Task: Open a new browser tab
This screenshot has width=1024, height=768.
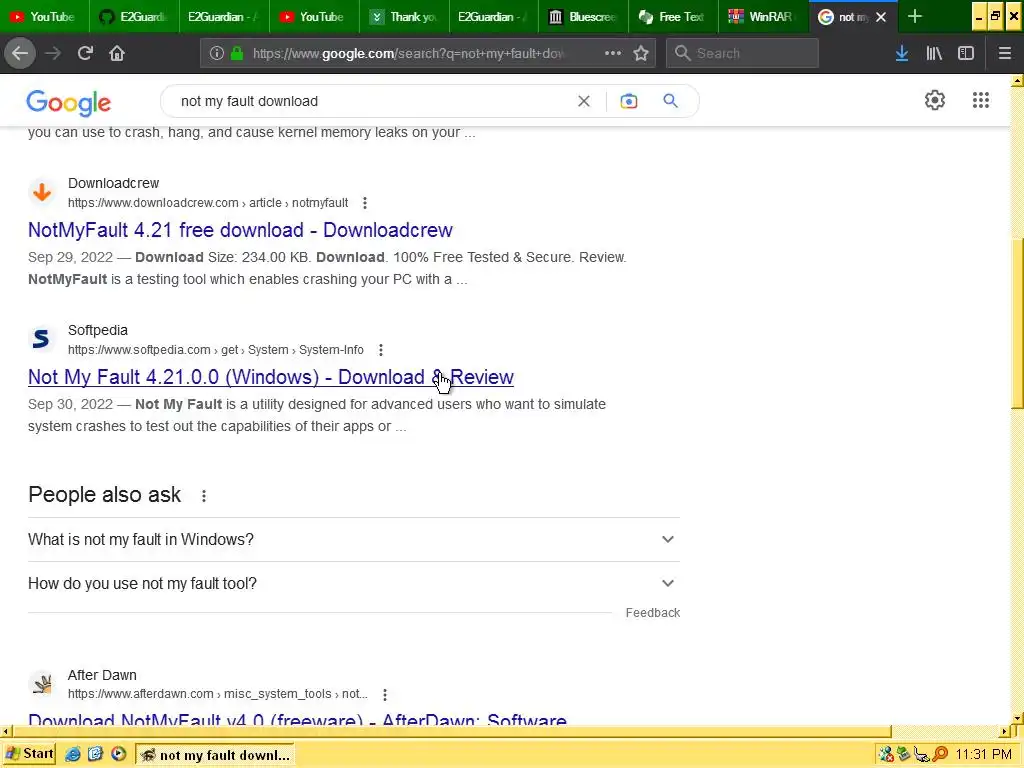Action: [915, 16]
